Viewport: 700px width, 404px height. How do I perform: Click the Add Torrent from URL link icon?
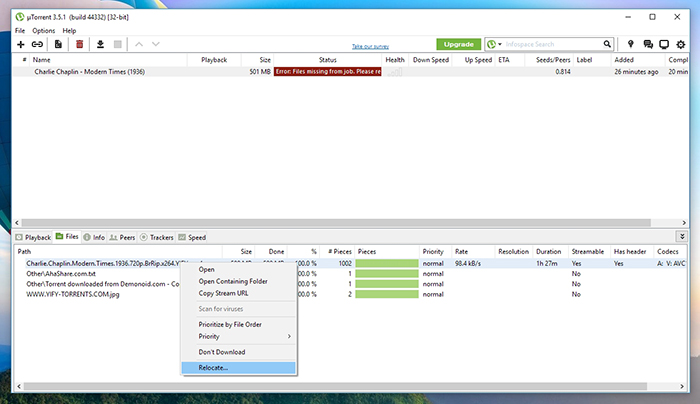click(37, 44)
